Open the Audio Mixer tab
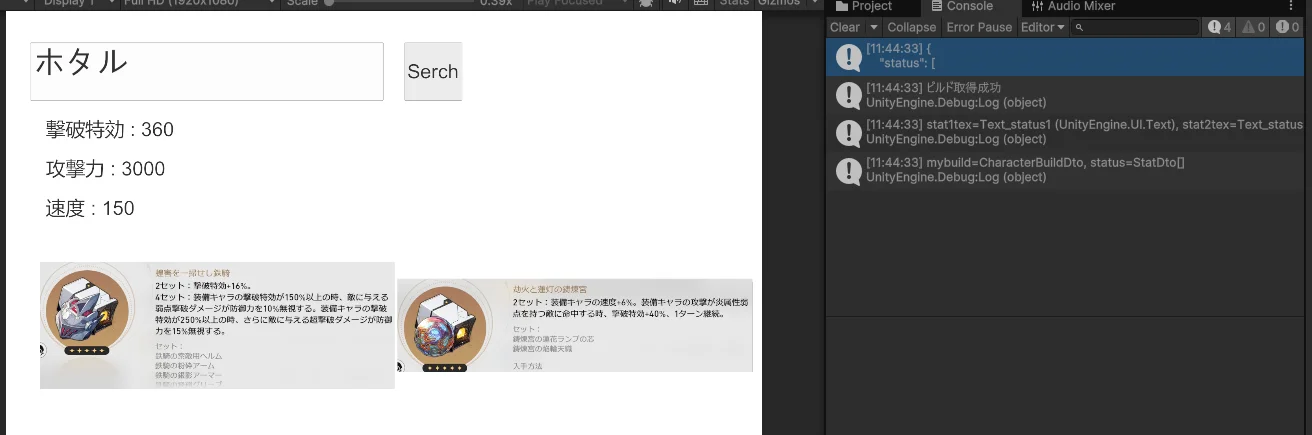The height and width of the screenshot is (435, 1312). click(x=1072, y=6)
